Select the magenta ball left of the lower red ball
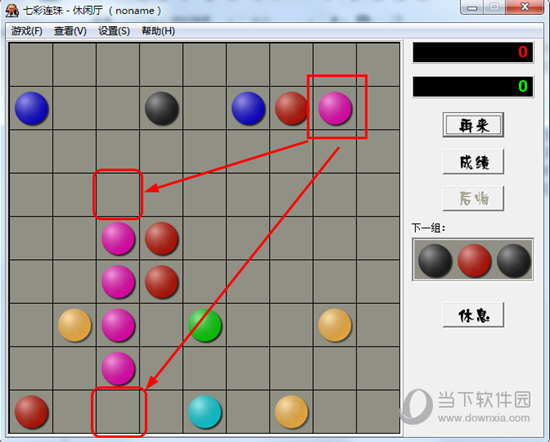The width and height of the screenshot is (550, 442). pyautogui.click(x=118, y=282)
